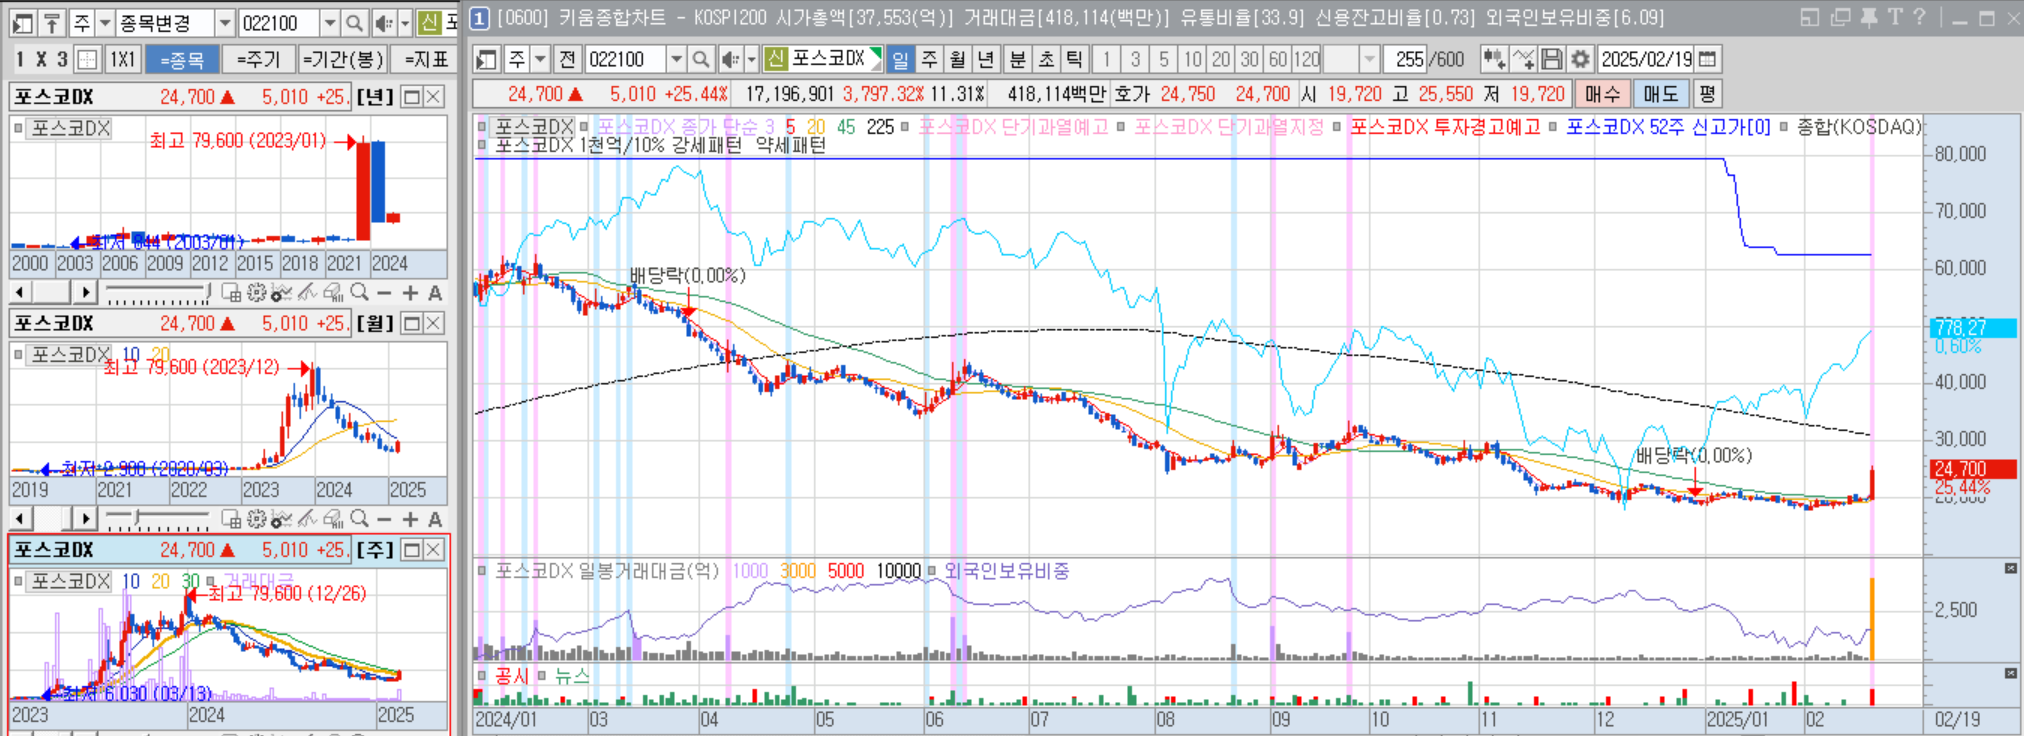Maximize the yearly mini chart panel

pos(411,97)
